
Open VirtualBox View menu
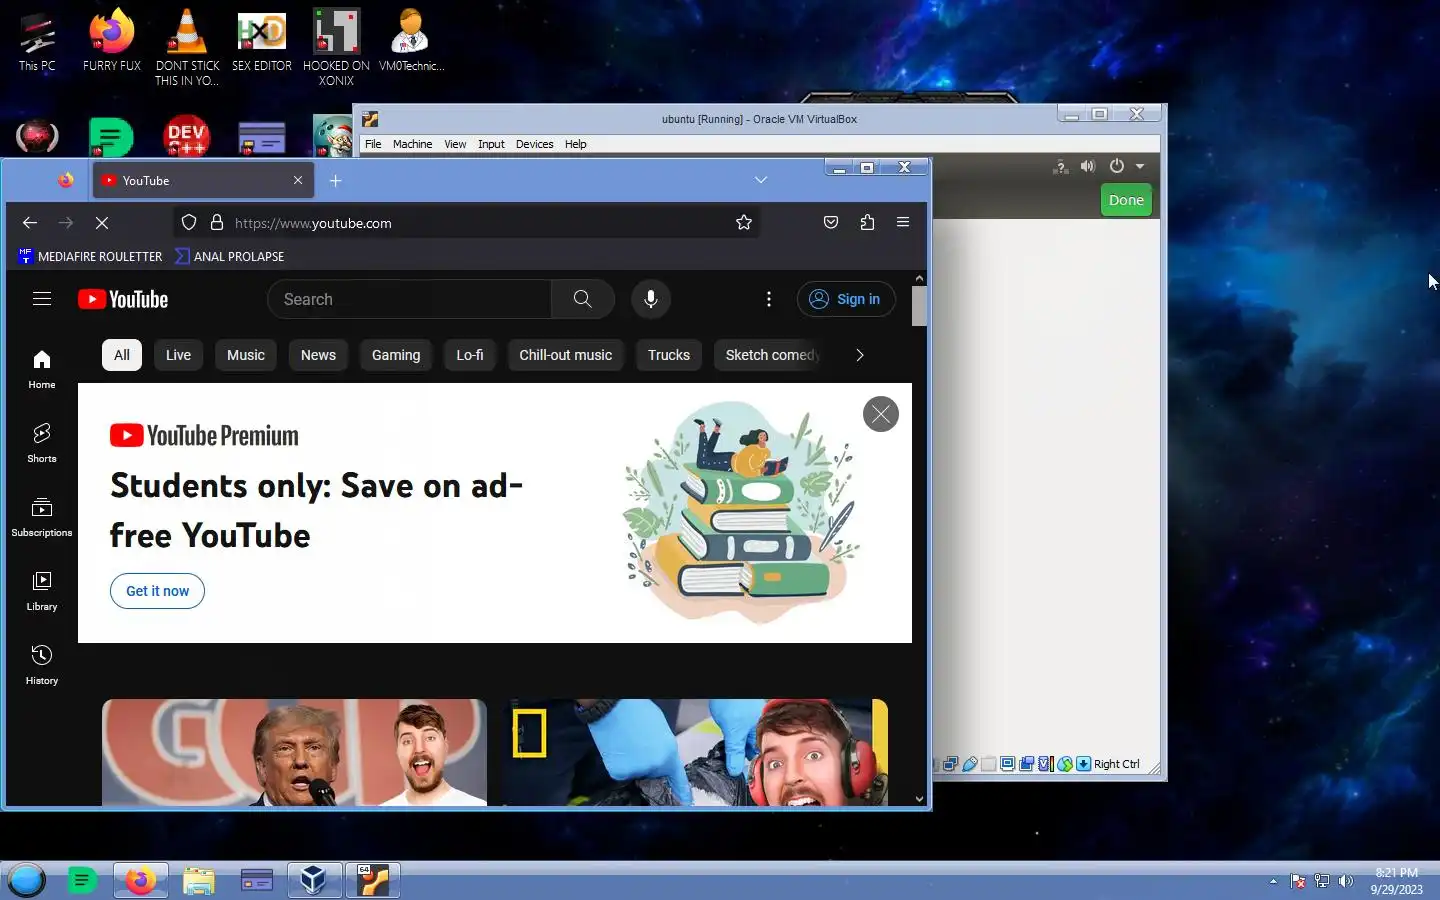(455, 144)
